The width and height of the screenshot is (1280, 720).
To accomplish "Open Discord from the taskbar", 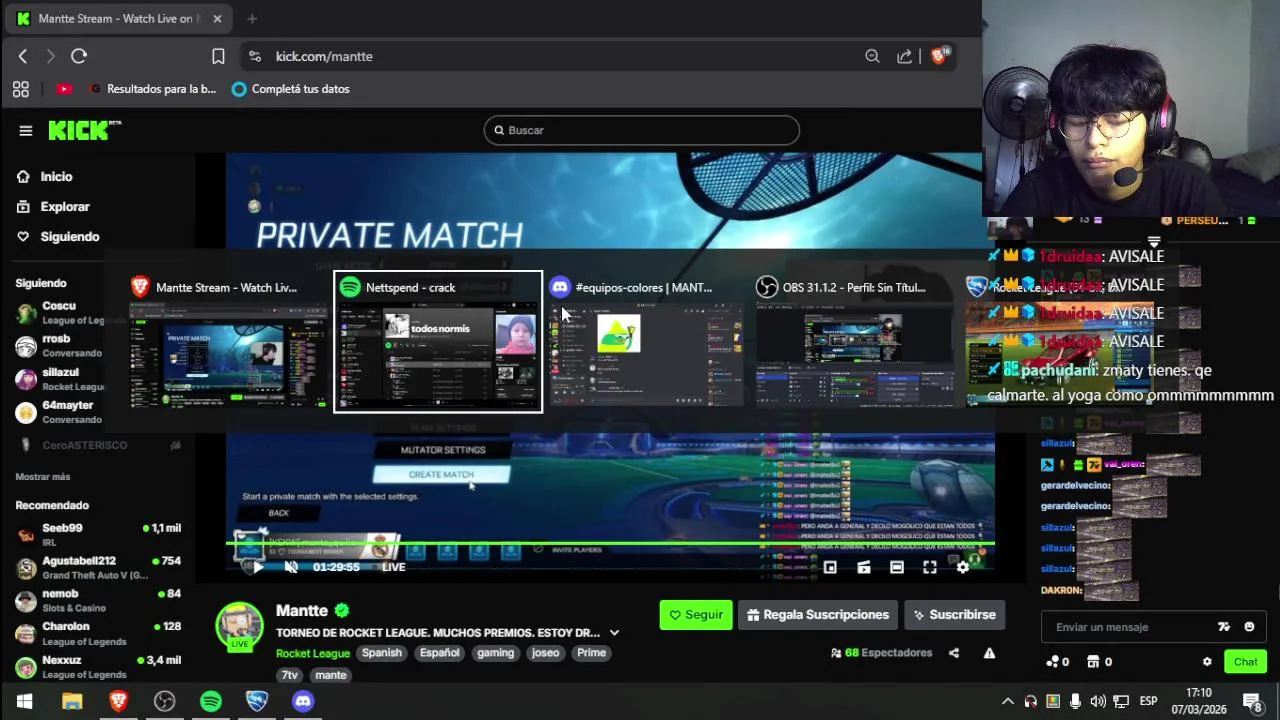I will [x=303, y=701].
